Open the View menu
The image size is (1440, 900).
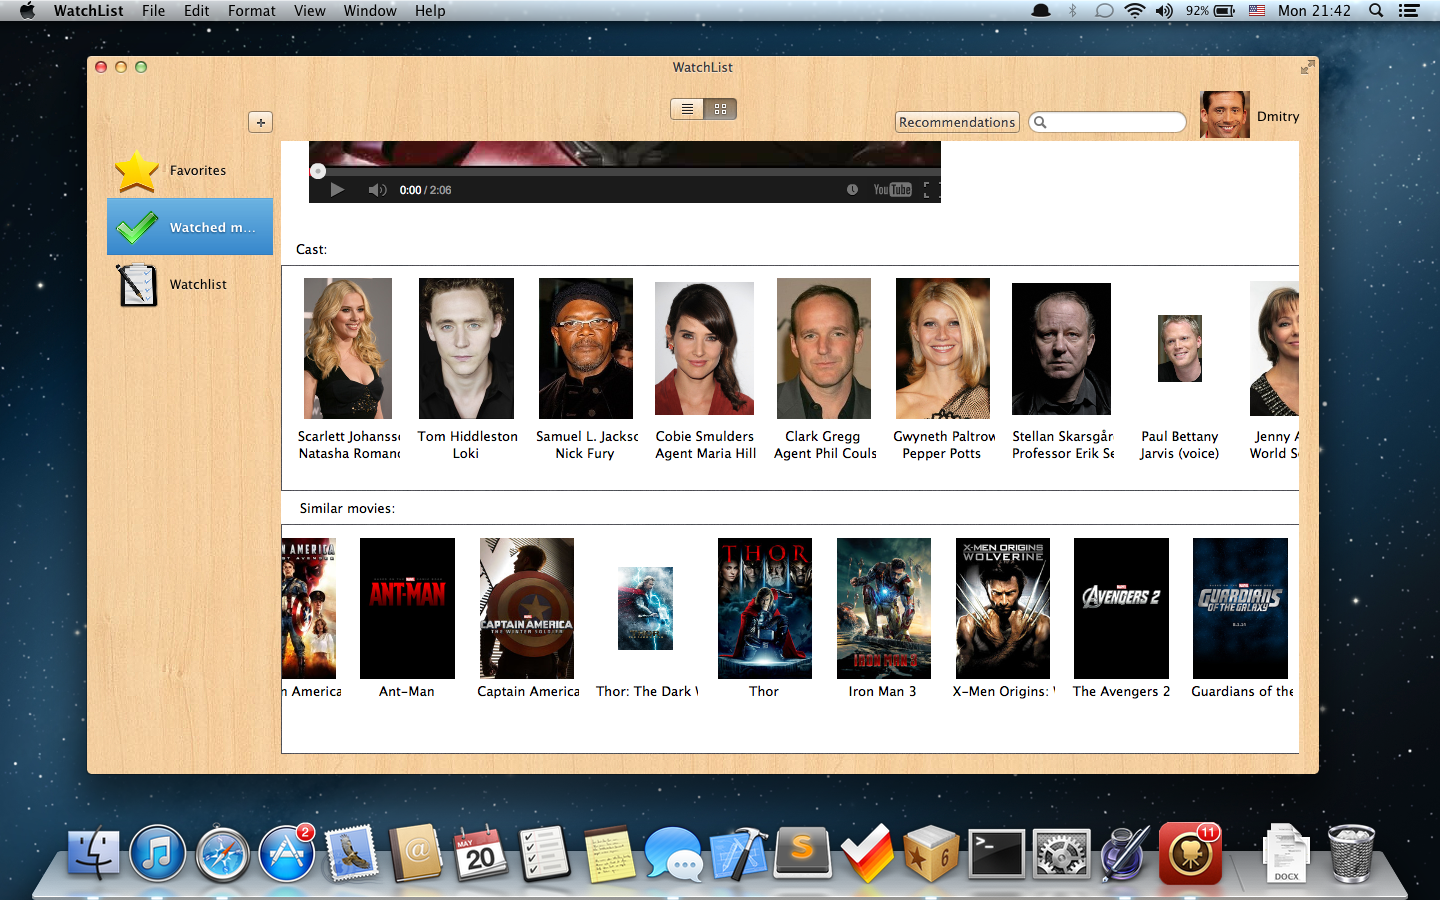coord(310,10)
